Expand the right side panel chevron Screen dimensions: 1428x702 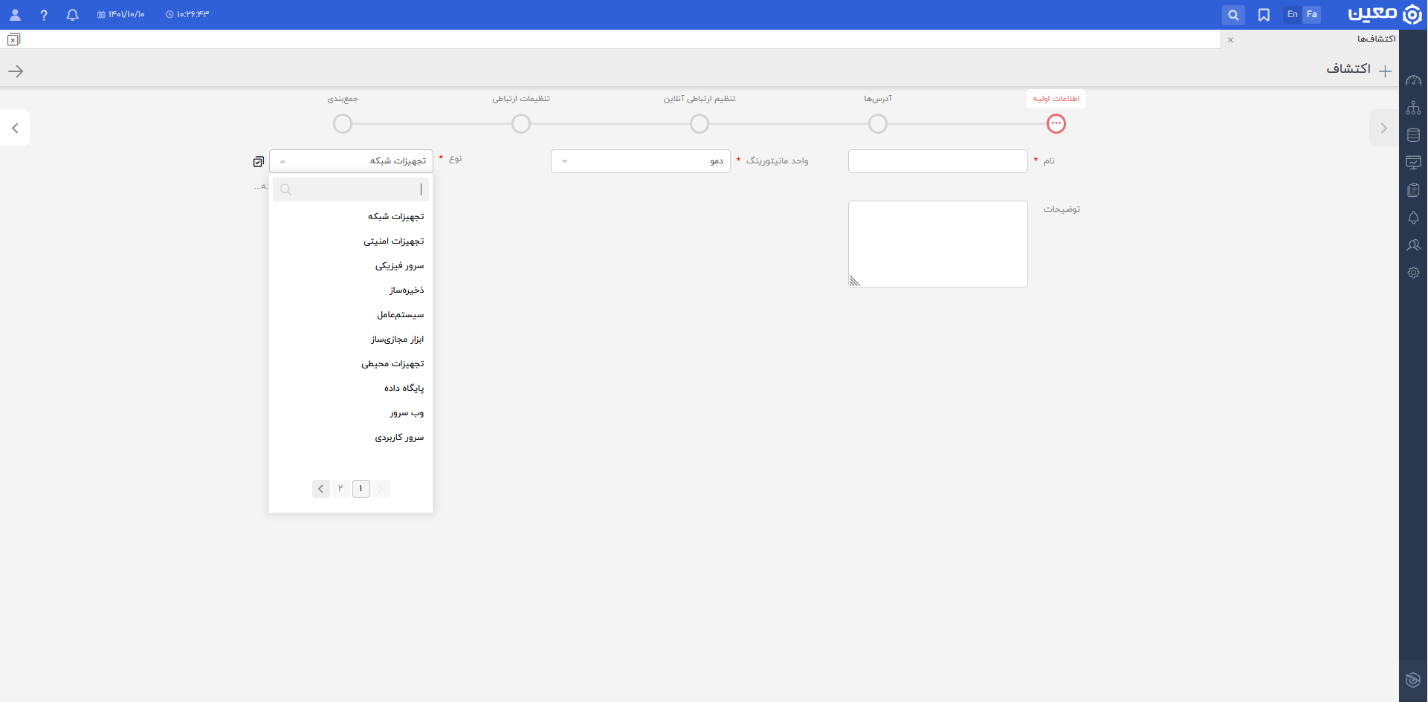[x=1383, y=128]
